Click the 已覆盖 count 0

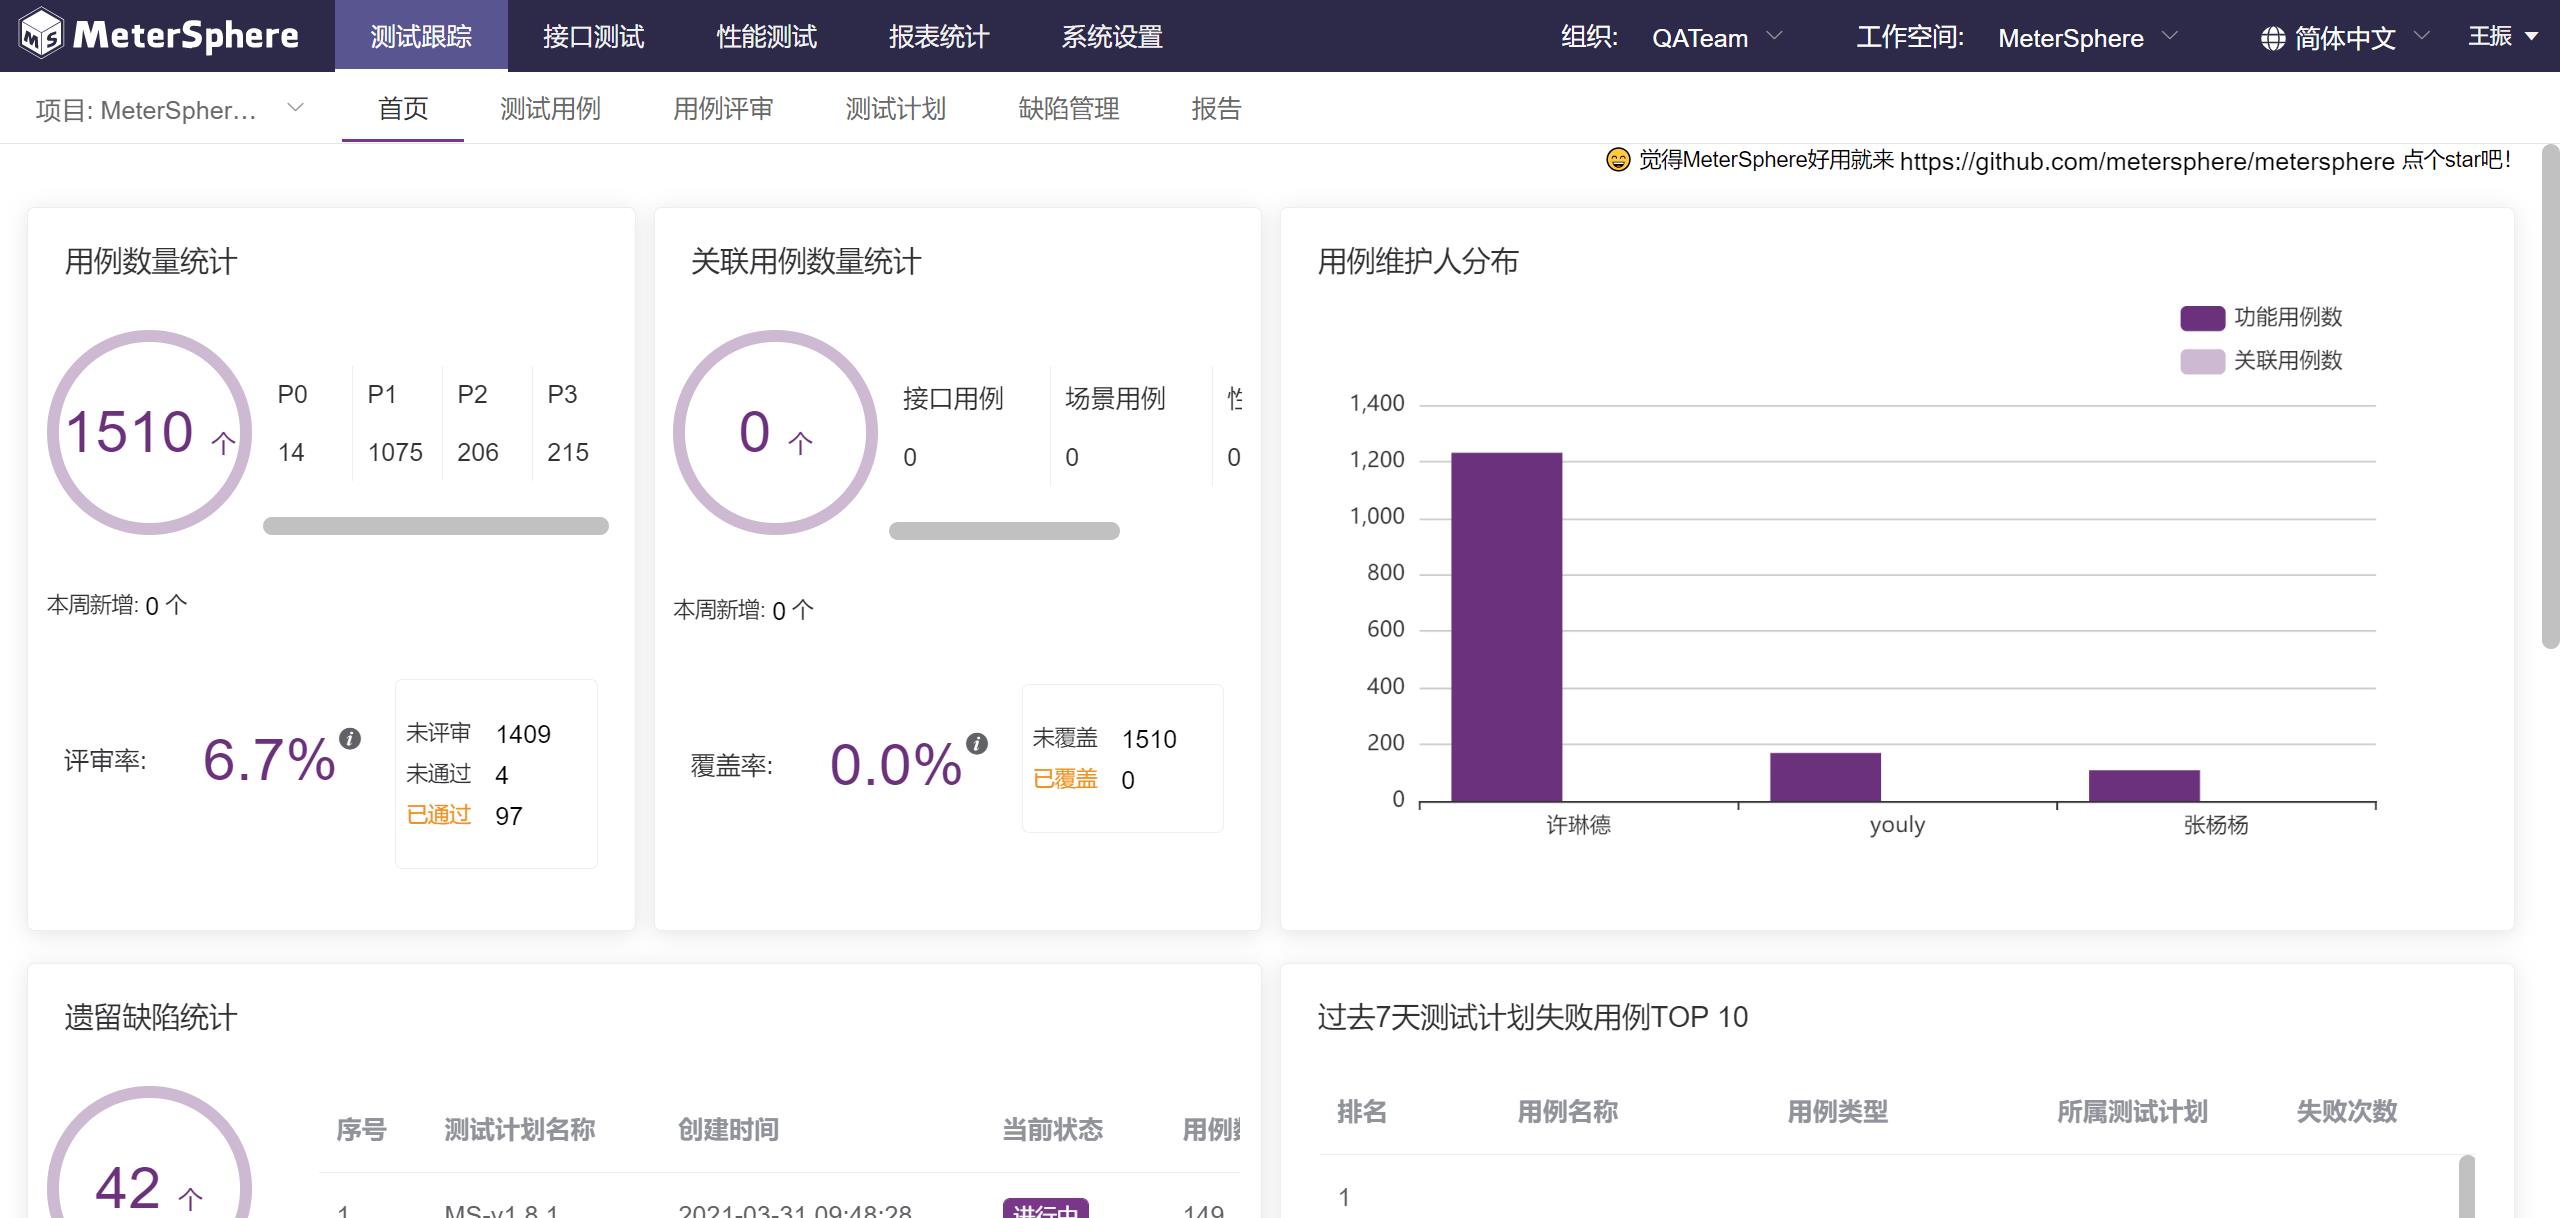pyautogui.click(x=1128, y=780)
